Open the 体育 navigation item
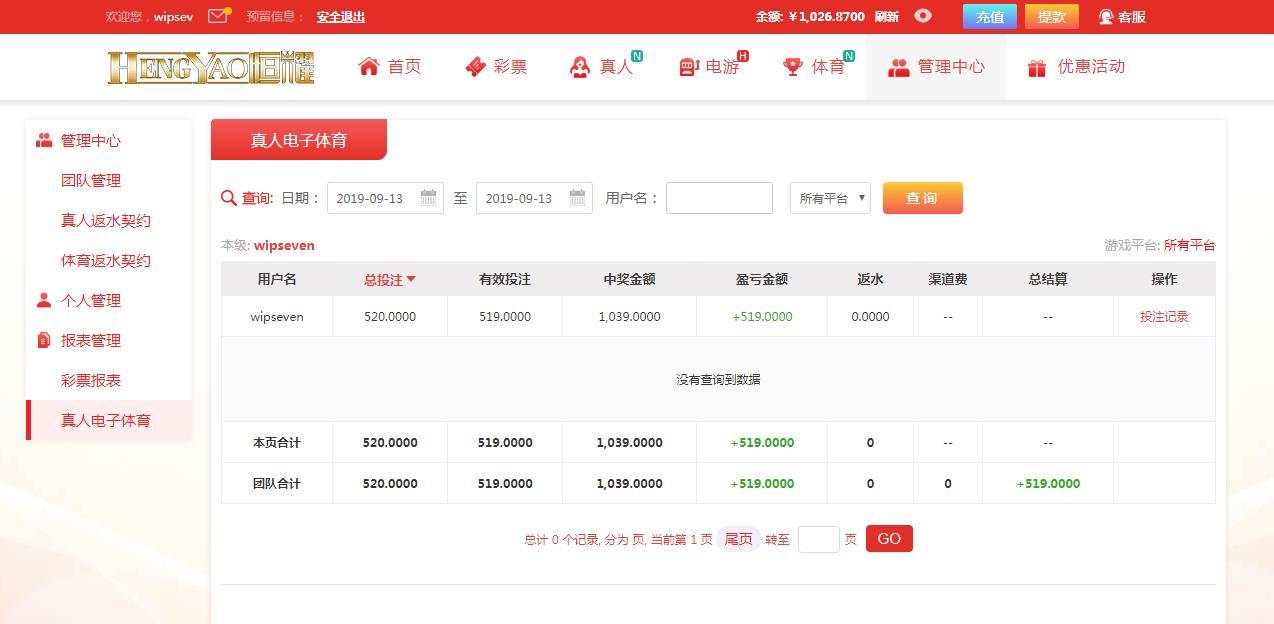 [816, 67]
